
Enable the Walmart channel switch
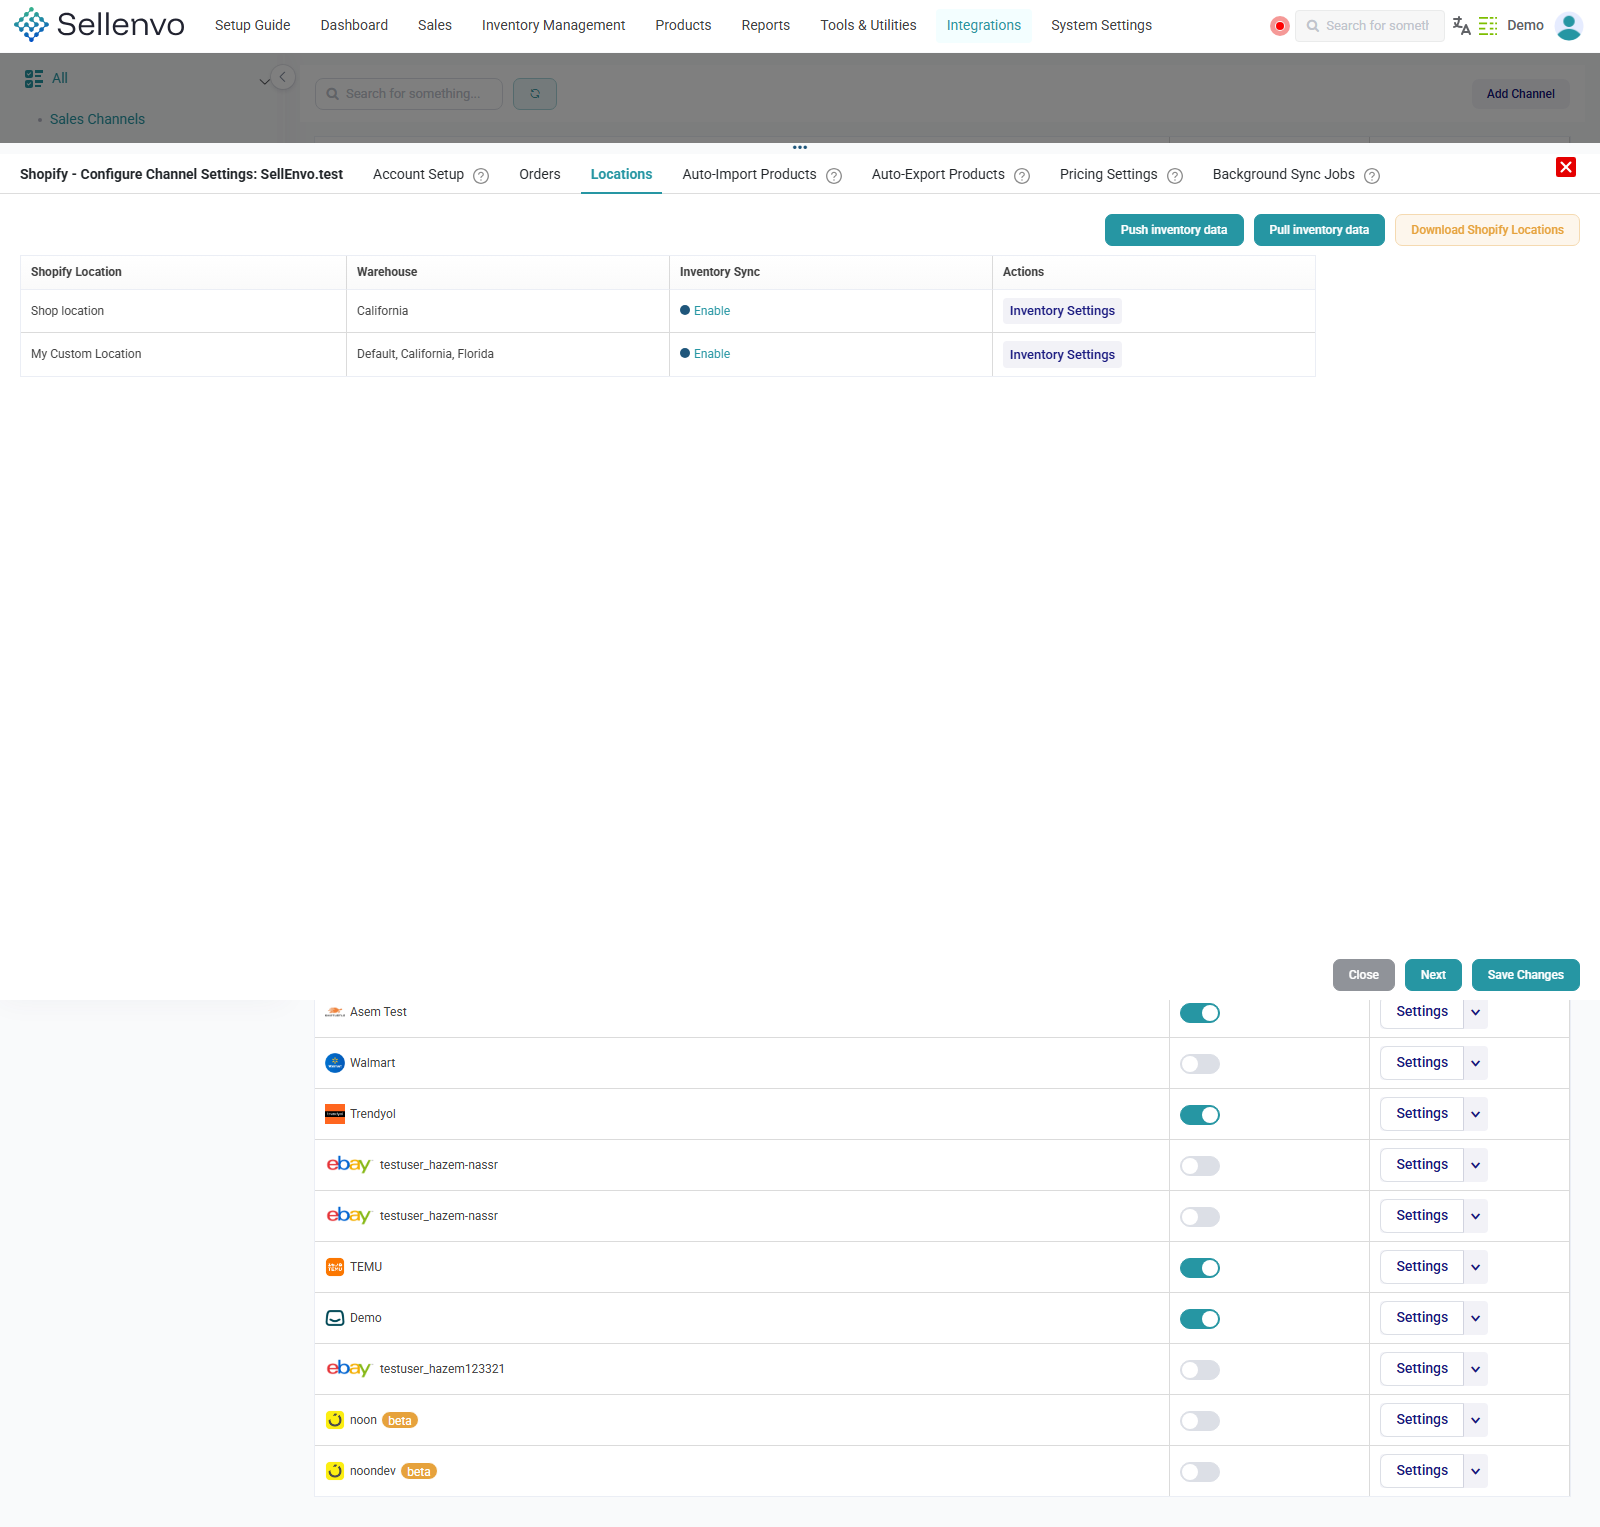tap(1200, 1064)
